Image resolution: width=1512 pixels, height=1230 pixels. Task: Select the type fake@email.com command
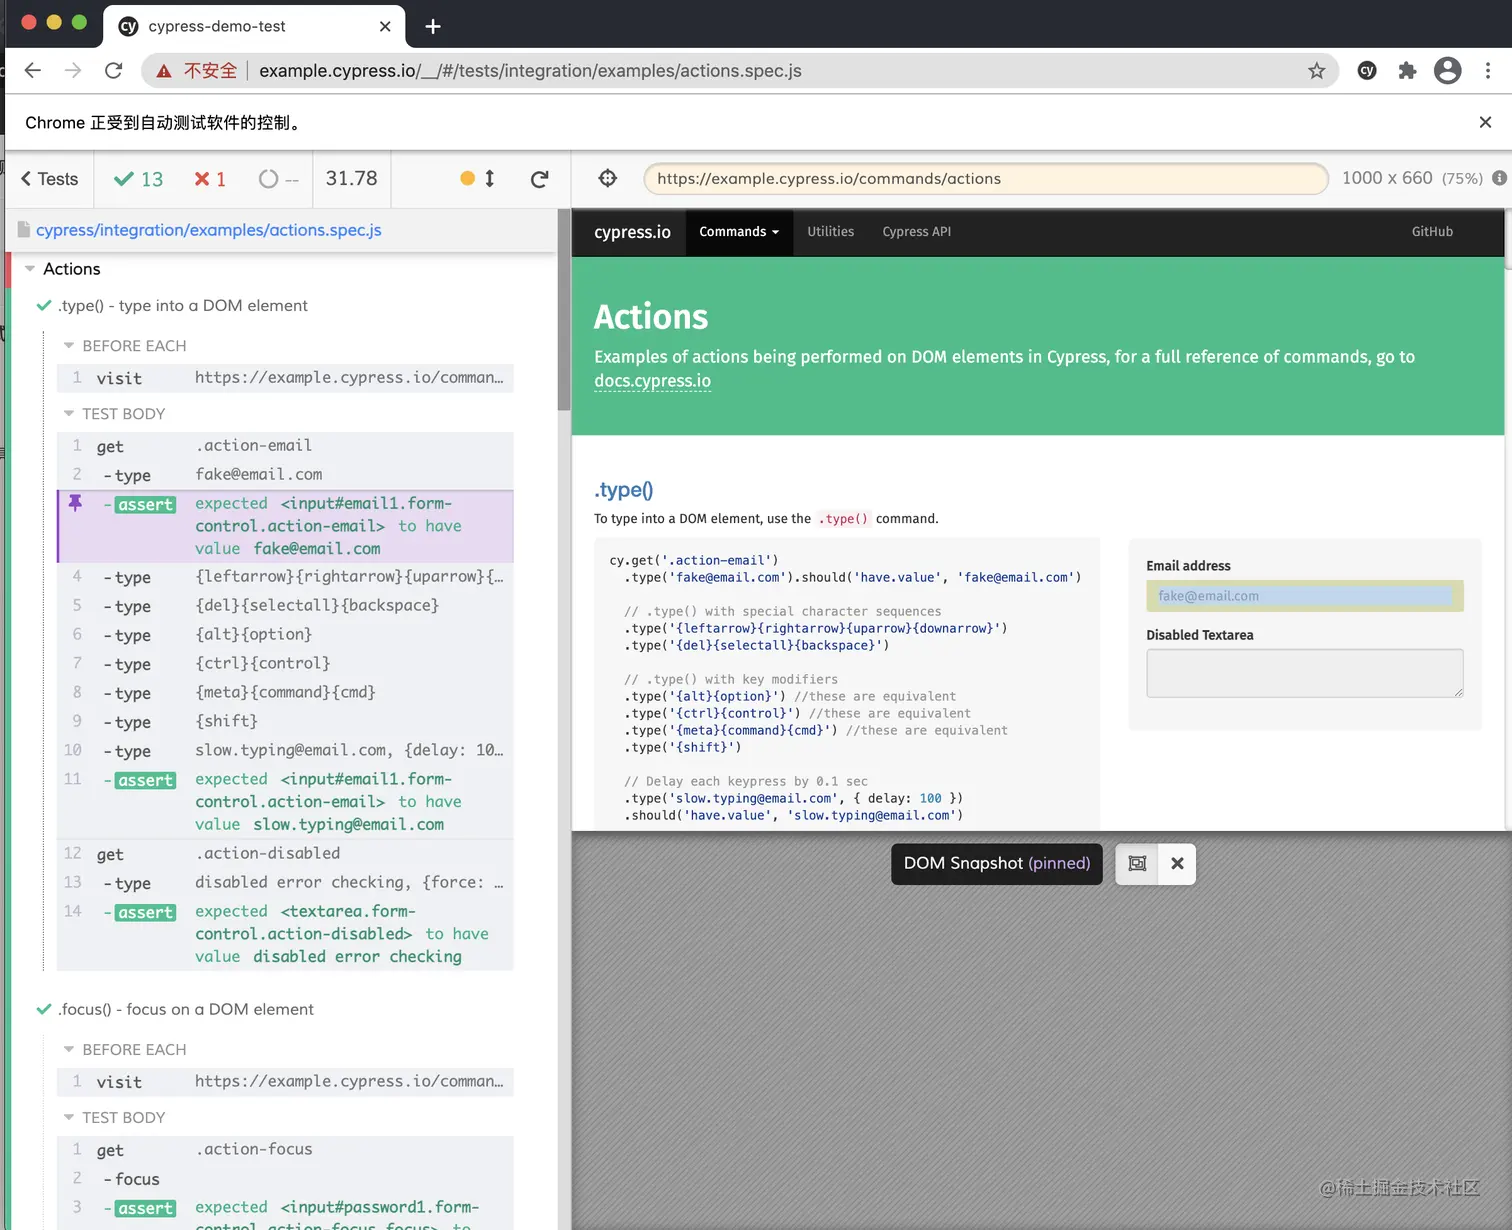pos(285,475)
